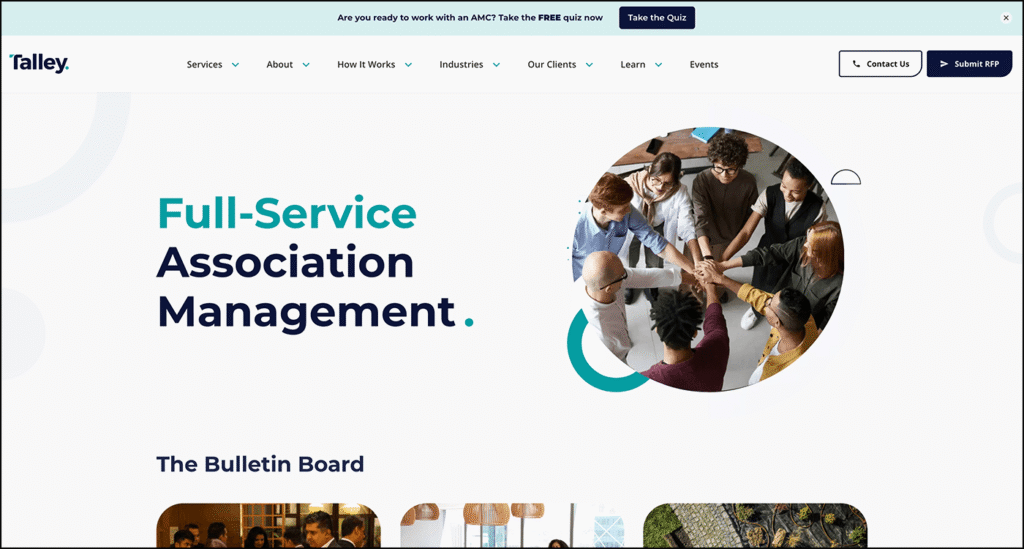Expand the chevron beside How It Works
This screenshot has width=1024, height=549.
coord(408,65)
